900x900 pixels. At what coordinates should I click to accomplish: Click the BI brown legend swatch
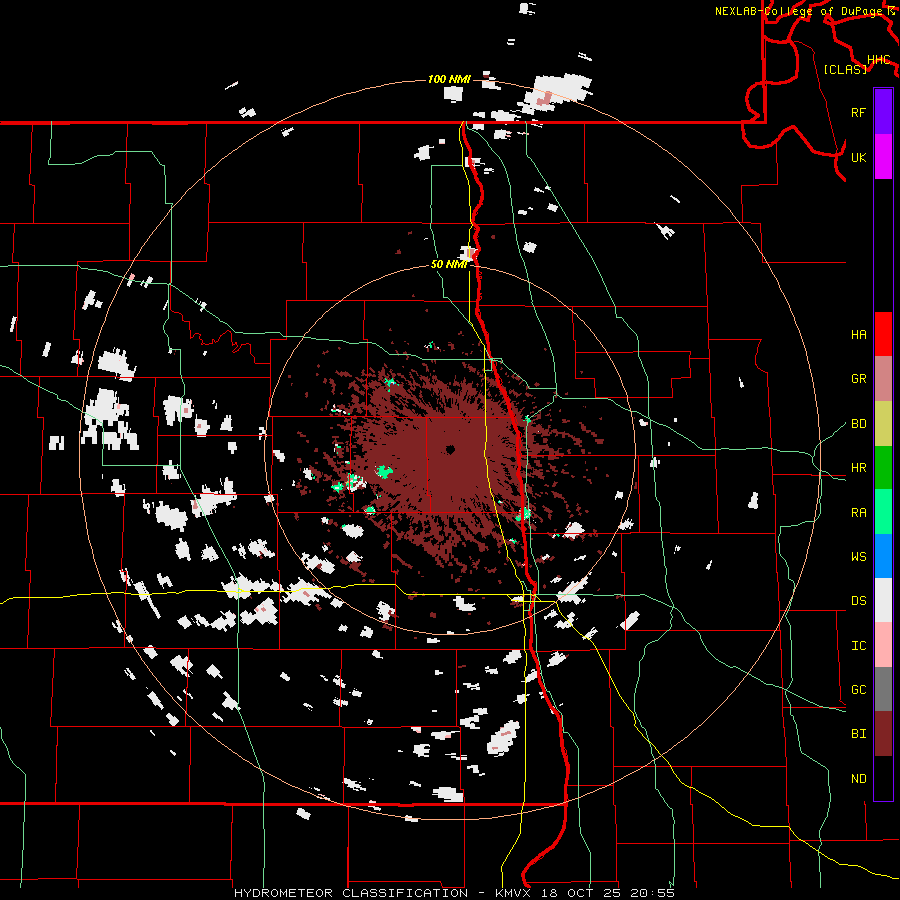tap(883, 734)
